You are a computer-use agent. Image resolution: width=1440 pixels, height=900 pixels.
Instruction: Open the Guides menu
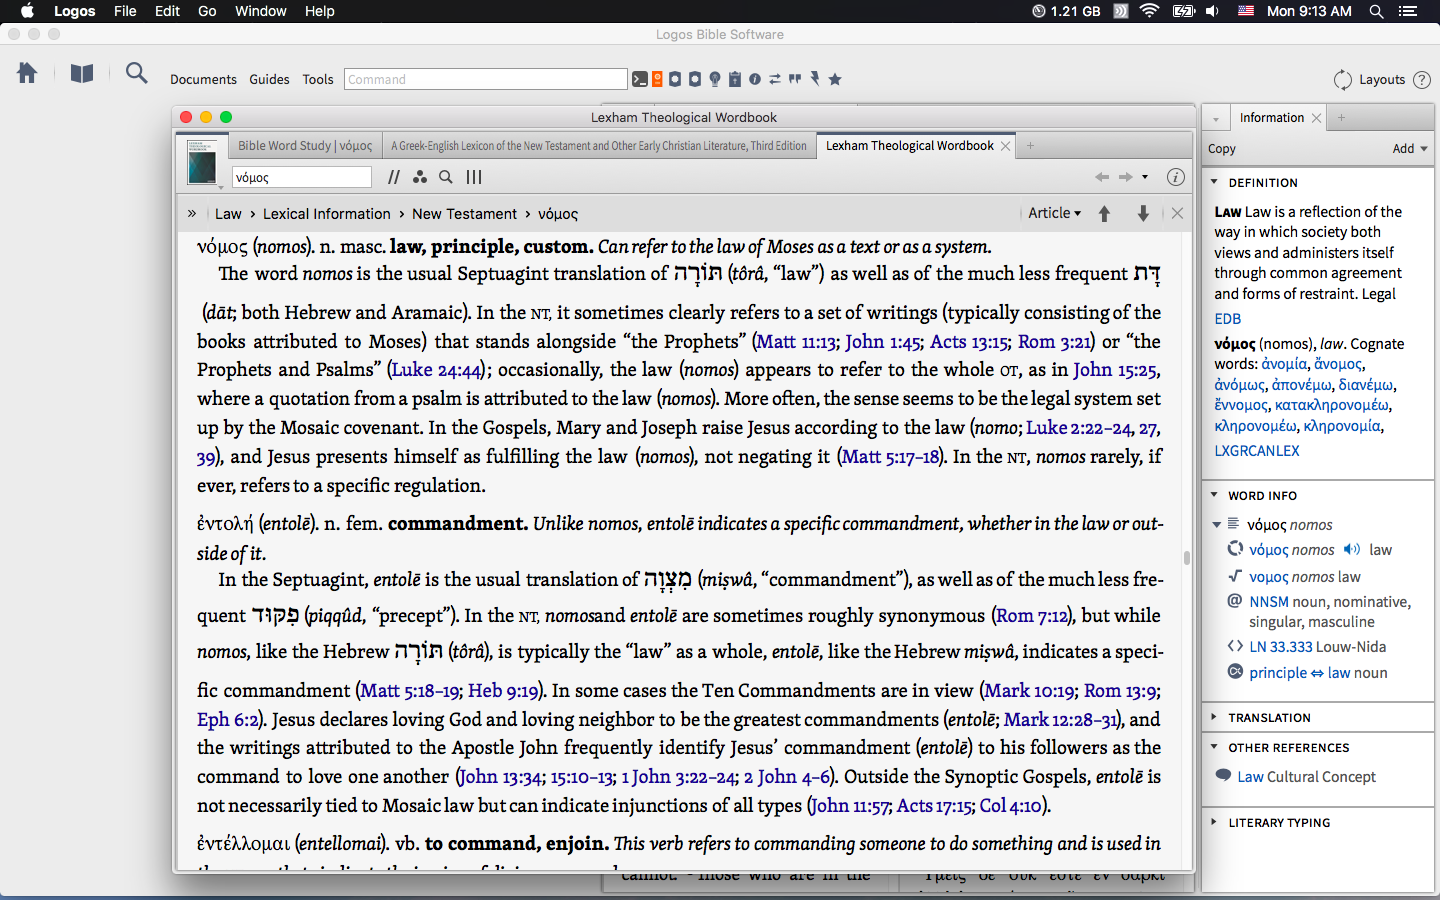pos(269,79)
